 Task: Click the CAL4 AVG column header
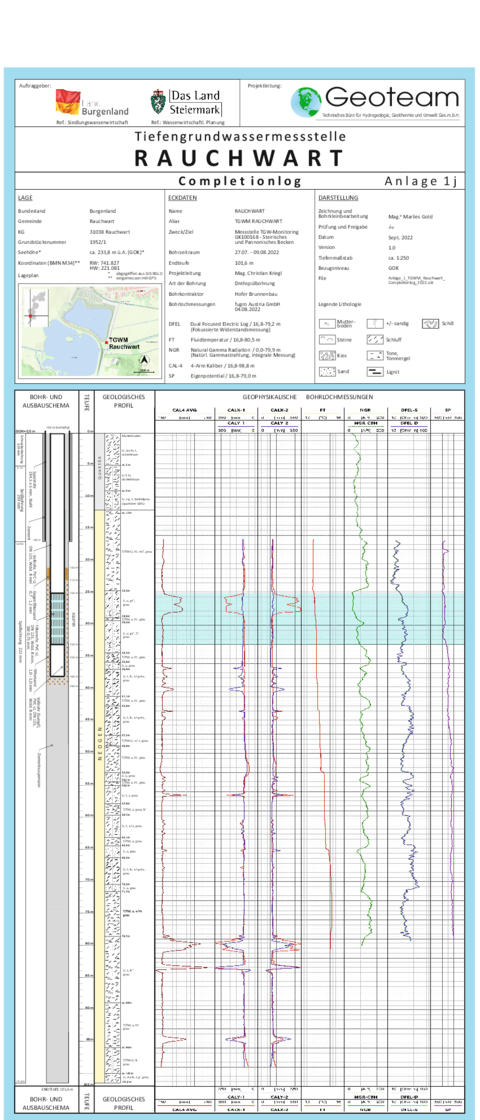[184, 410]
